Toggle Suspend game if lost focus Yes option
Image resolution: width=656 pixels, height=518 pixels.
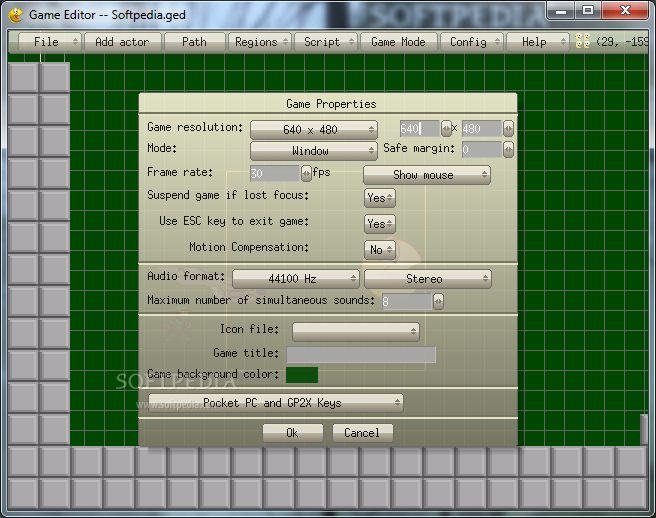(x=379, y=198)
